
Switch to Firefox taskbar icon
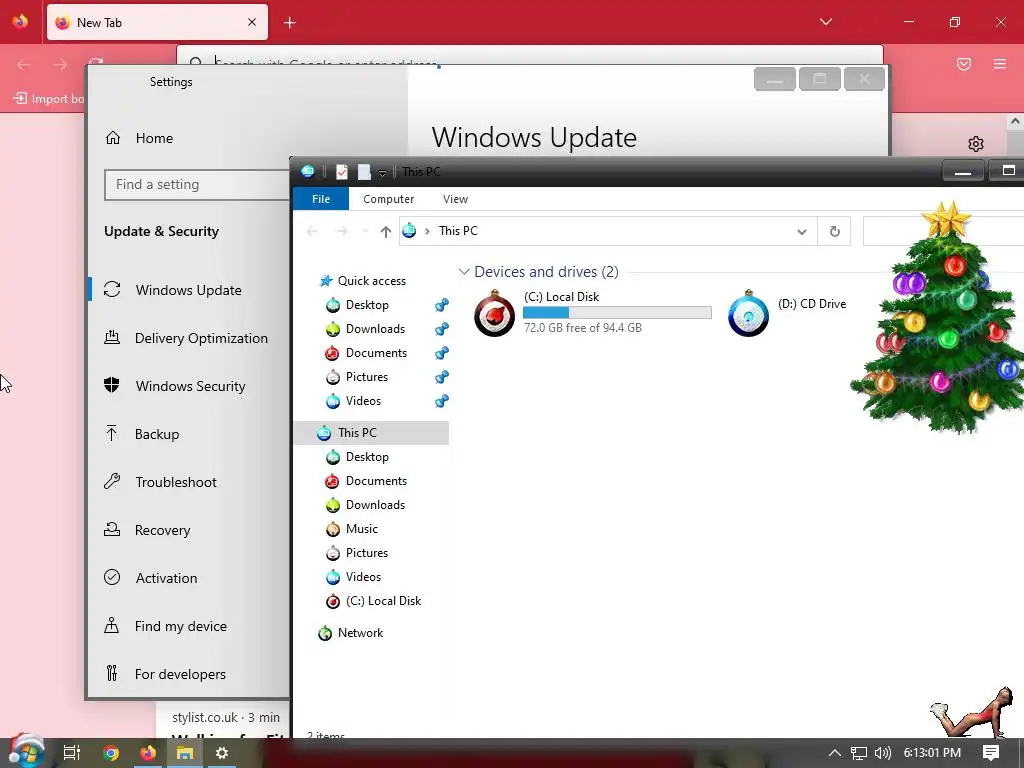click(148, 753)
